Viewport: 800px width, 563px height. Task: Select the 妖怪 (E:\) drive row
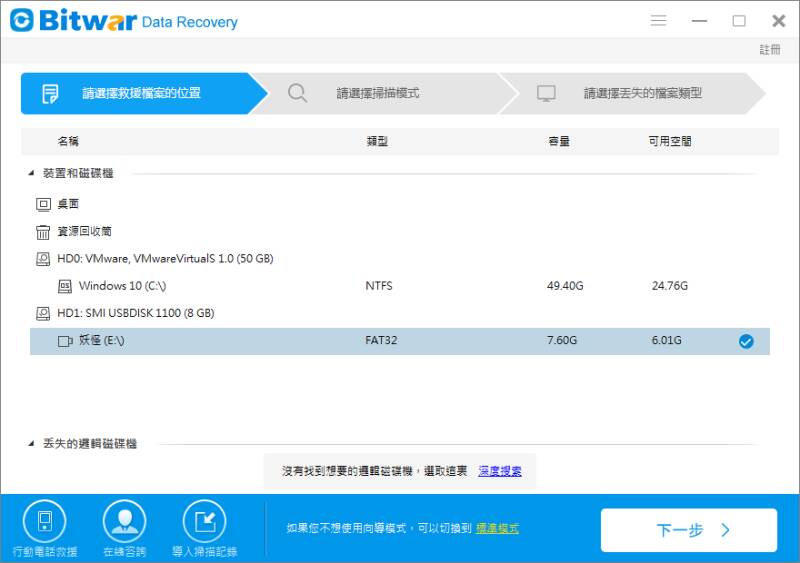tap(399, 341)
